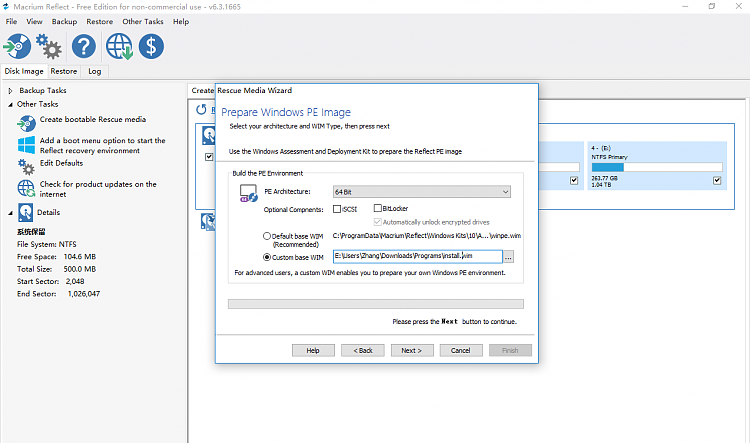Click the File System: NTFS detail

pyautogui.click(x=47, y=244)
